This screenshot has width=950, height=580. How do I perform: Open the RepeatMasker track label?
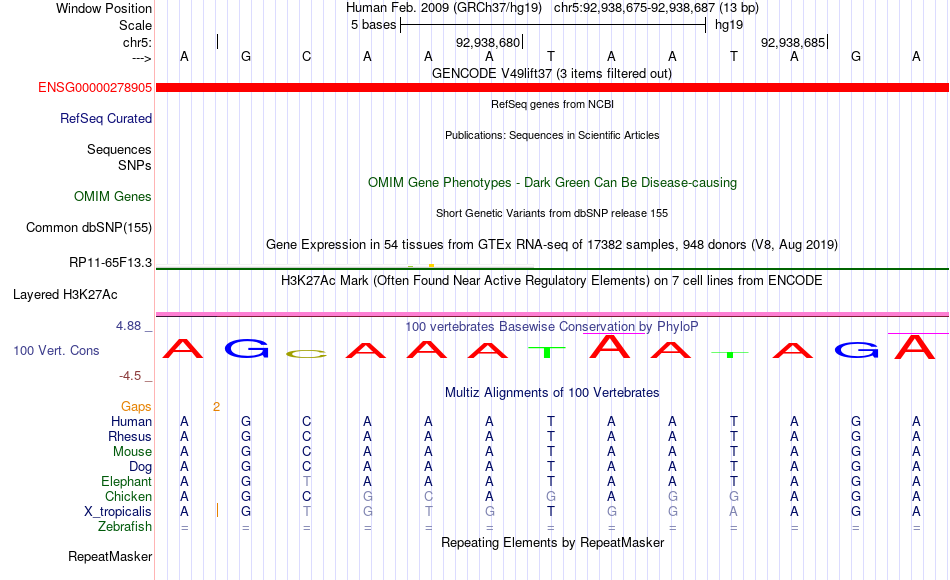[110, 557]
